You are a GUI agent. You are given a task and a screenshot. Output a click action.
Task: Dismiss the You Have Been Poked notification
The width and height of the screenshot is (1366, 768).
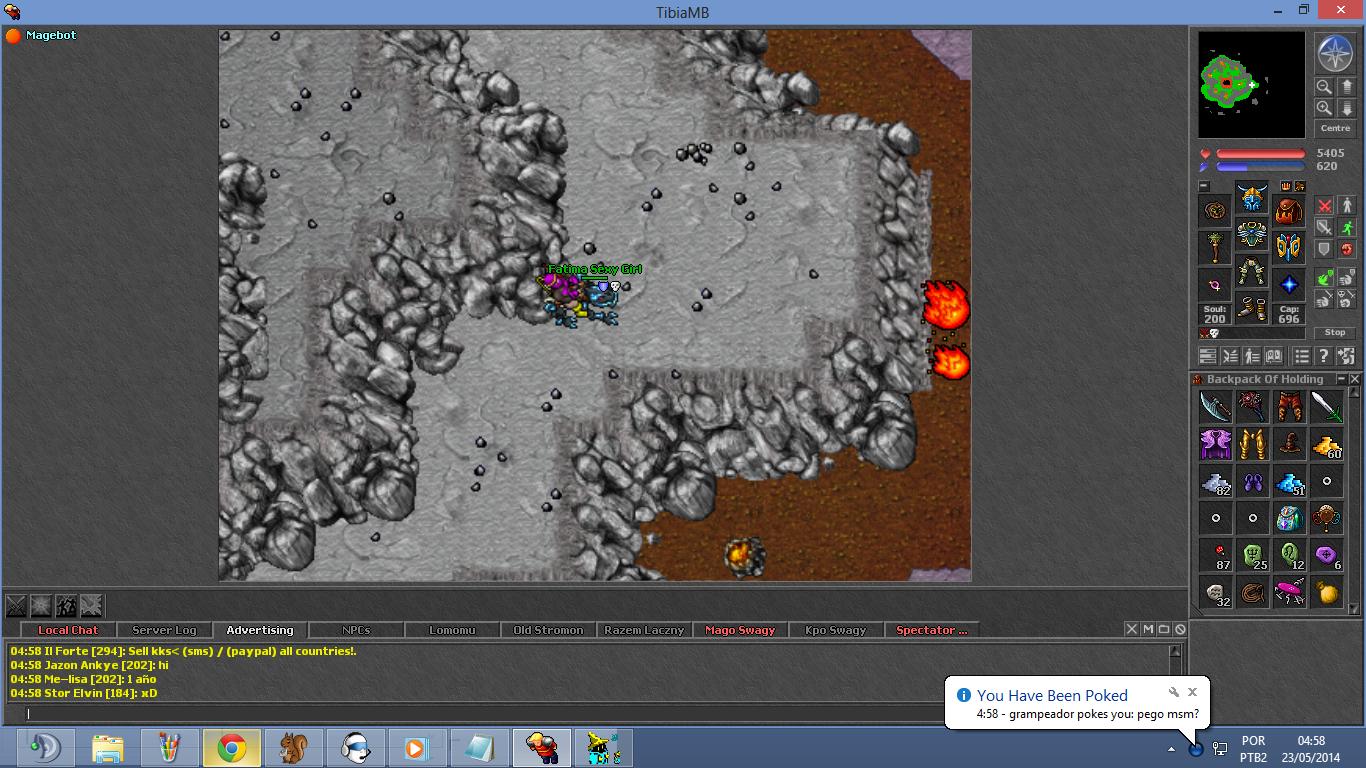(1192, 691)
